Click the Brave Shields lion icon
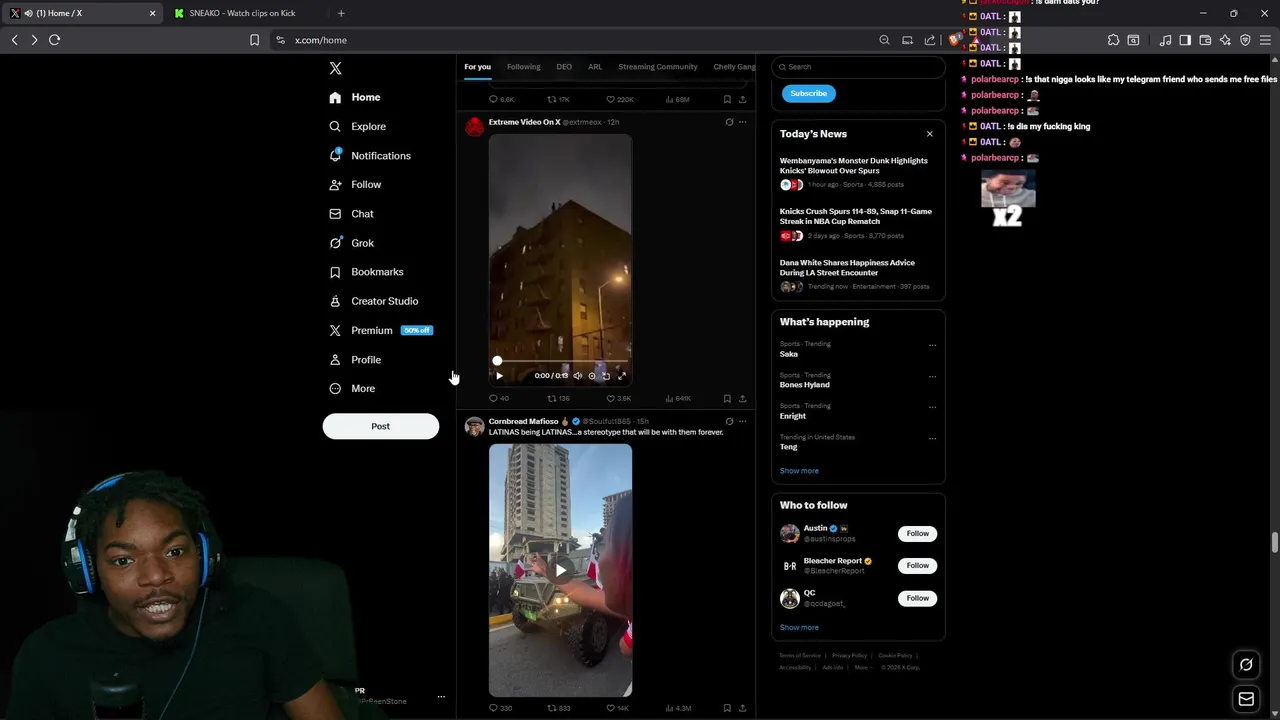Image resolution: width=1280 pixels, height=720 pixels. (954, 40)
